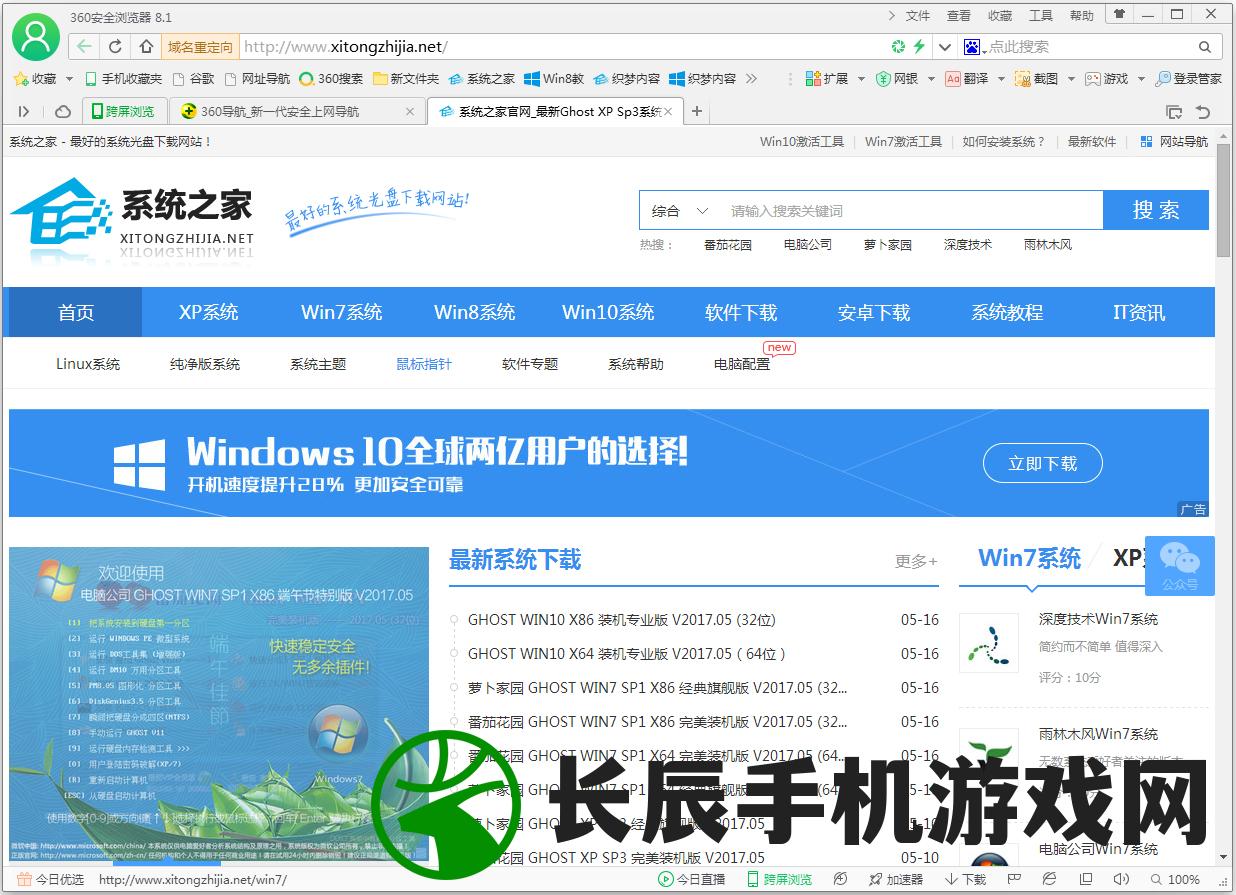This screenshot has width=1236, height=895.
Task: Click the 截图 screenshot tool
Action: click(x=1036, y=78)
